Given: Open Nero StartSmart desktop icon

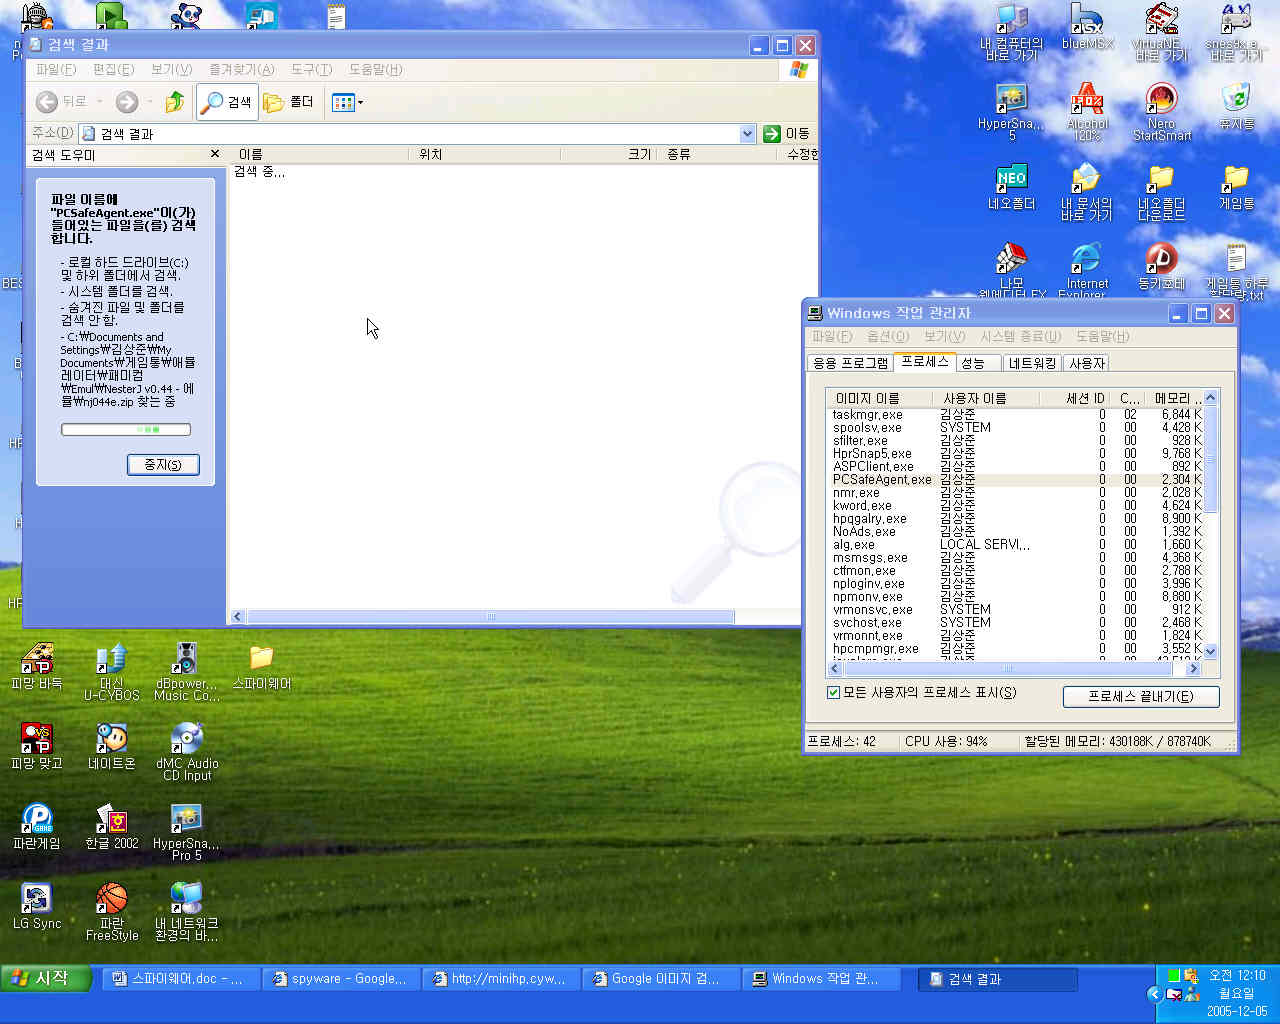Looking at the screenshot, I should (1161, 100).
